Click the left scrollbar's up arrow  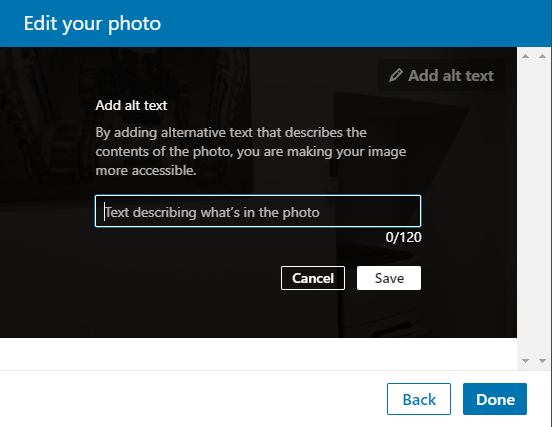coord(526,56)
